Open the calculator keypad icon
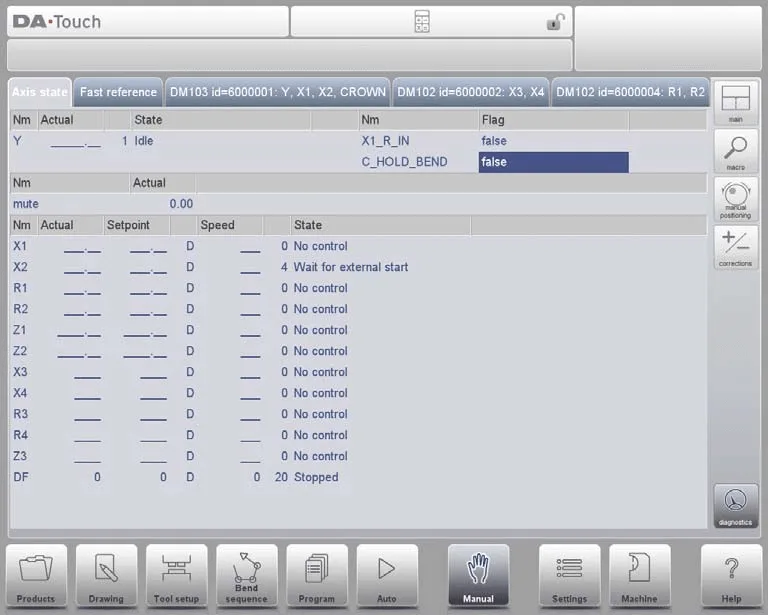The image size is (768, 615). (422, 22)
